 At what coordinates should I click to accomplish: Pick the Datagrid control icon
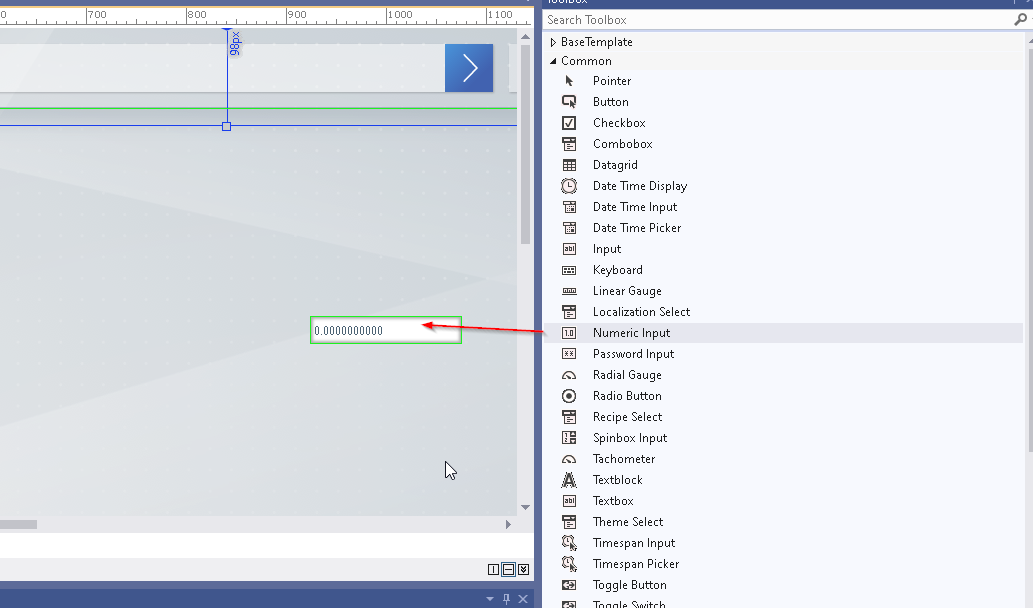tap(569, 165)
